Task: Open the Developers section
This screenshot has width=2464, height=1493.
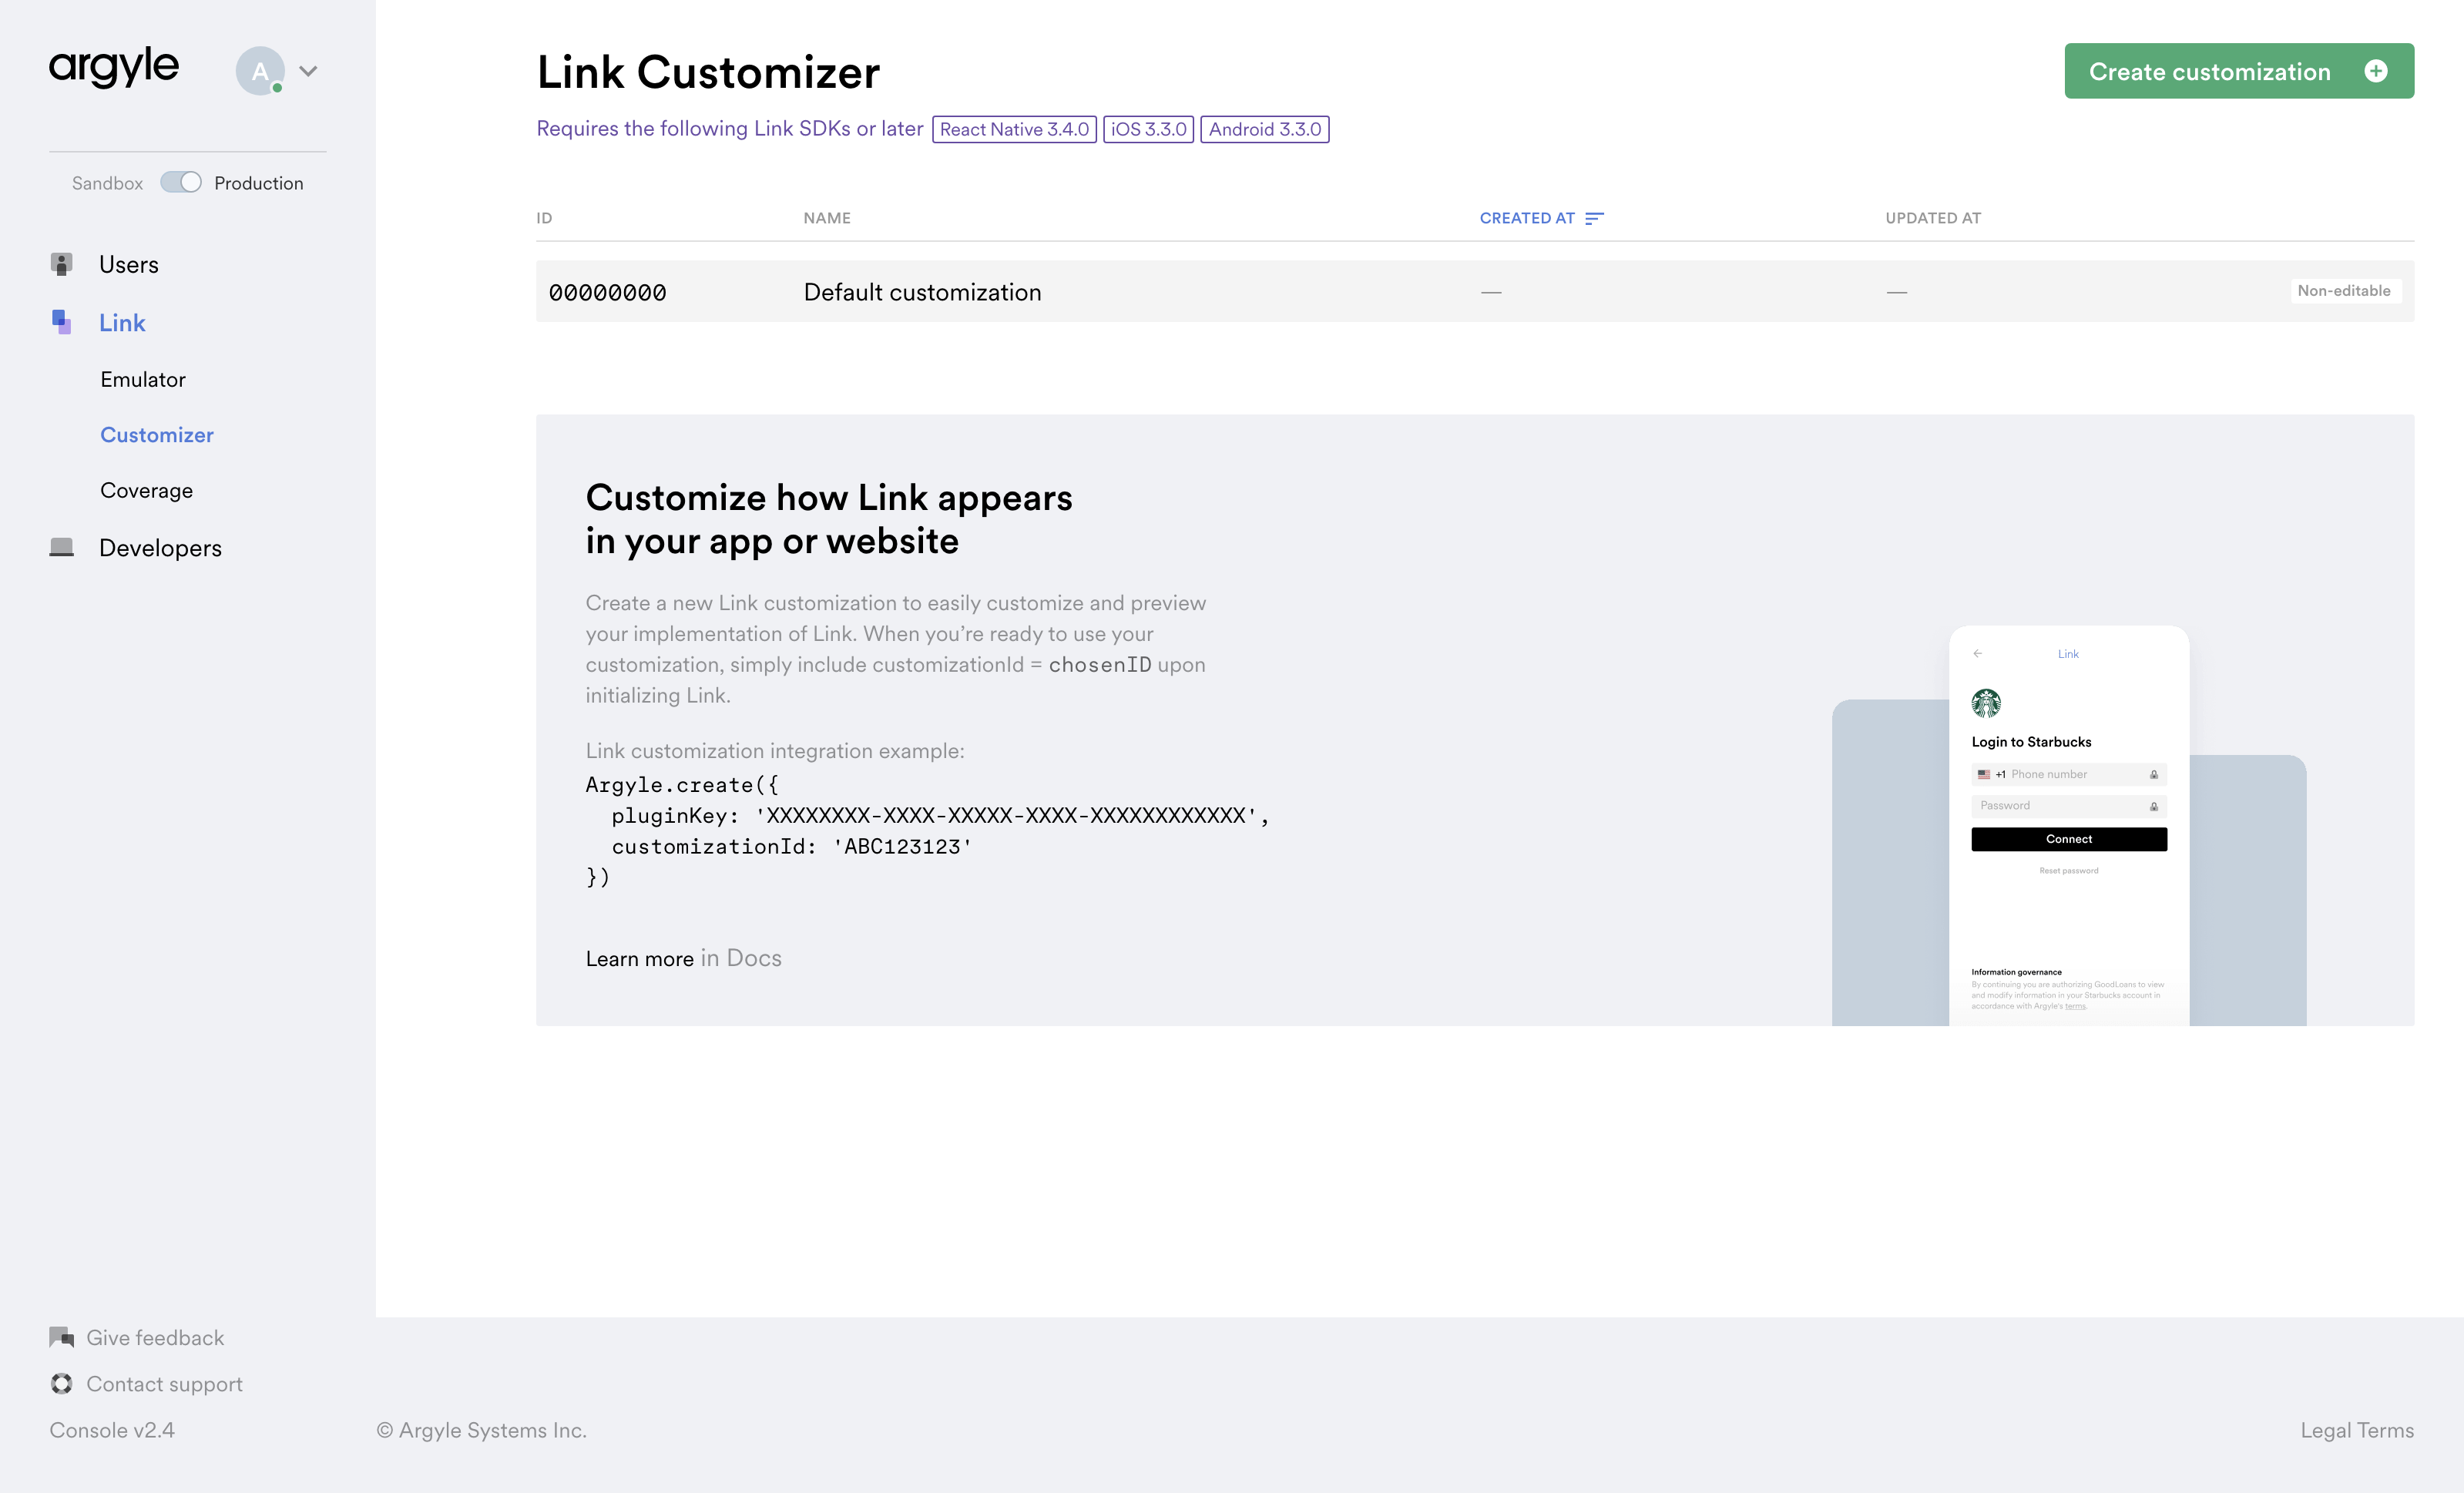Action: click(x=160, y=548)
